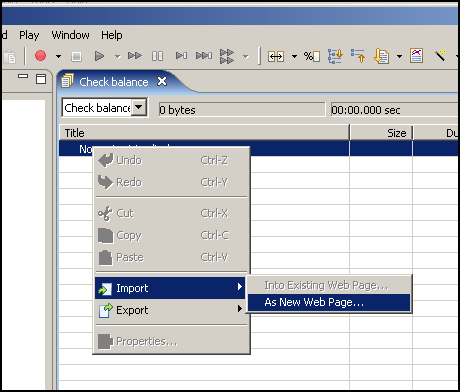
Task: Choose Paste in the context menu
Action: pos(171,257)
